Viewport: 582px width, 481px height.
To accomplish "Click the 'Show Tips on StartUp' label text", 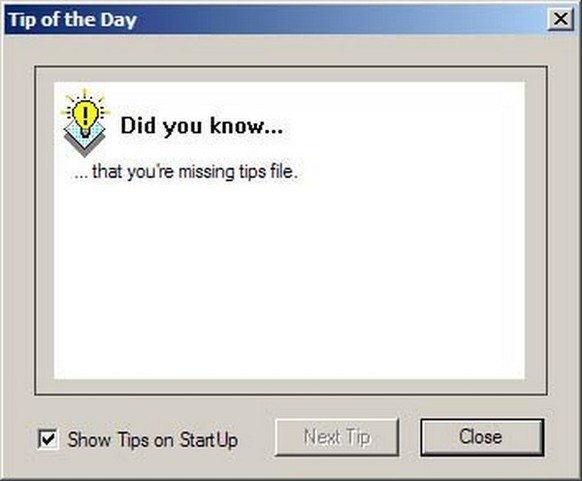I will [x=153, y=440].
